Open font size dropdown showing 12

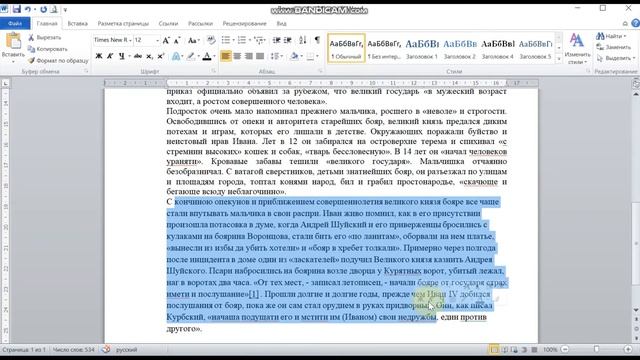pos(157,40)
